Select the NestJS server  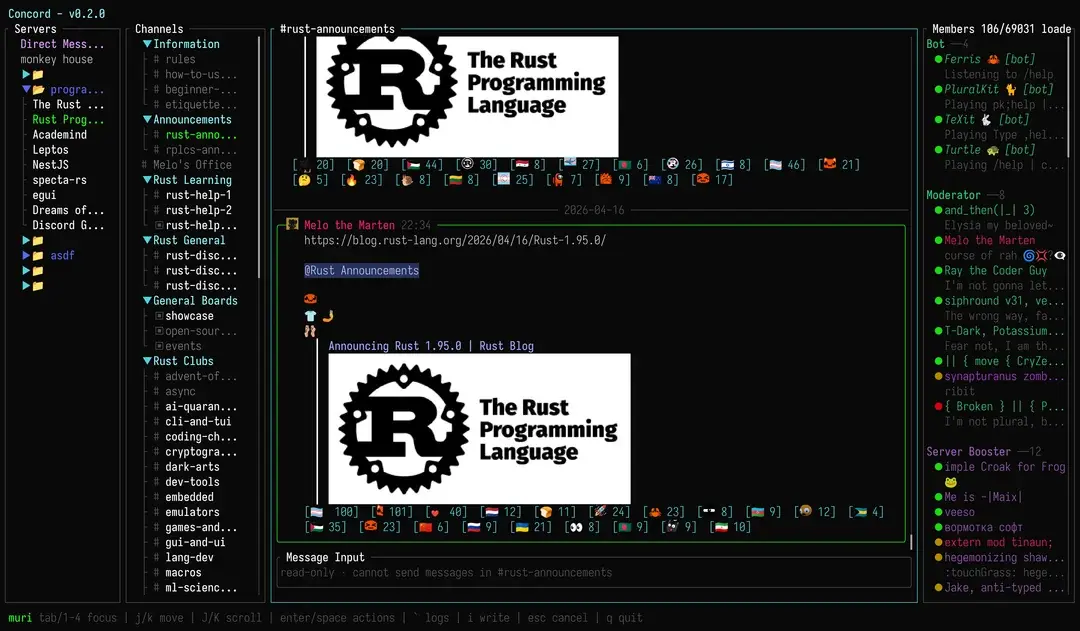tap(50, 165)
